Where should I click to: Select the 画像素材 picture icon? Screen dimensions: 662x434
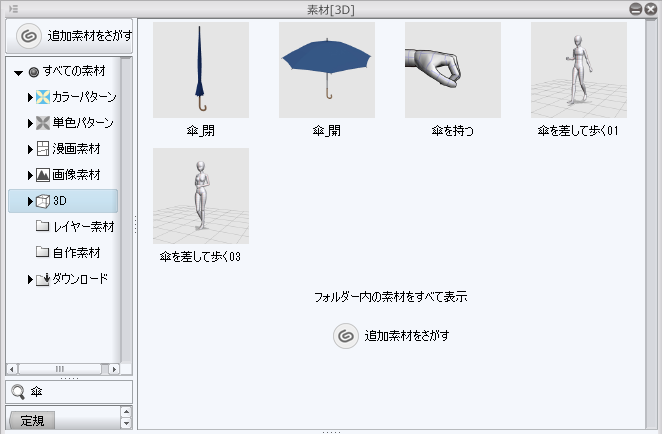[x=43, y=175]
